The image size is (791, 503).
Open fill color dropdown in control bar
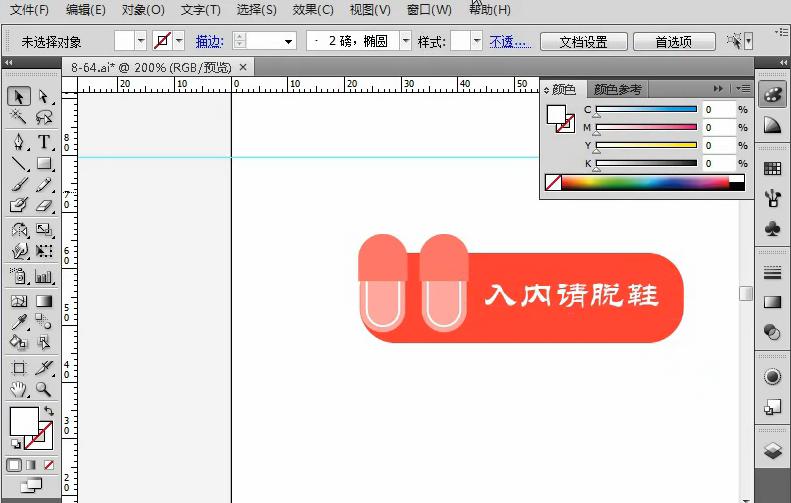[x=141, y=41]
